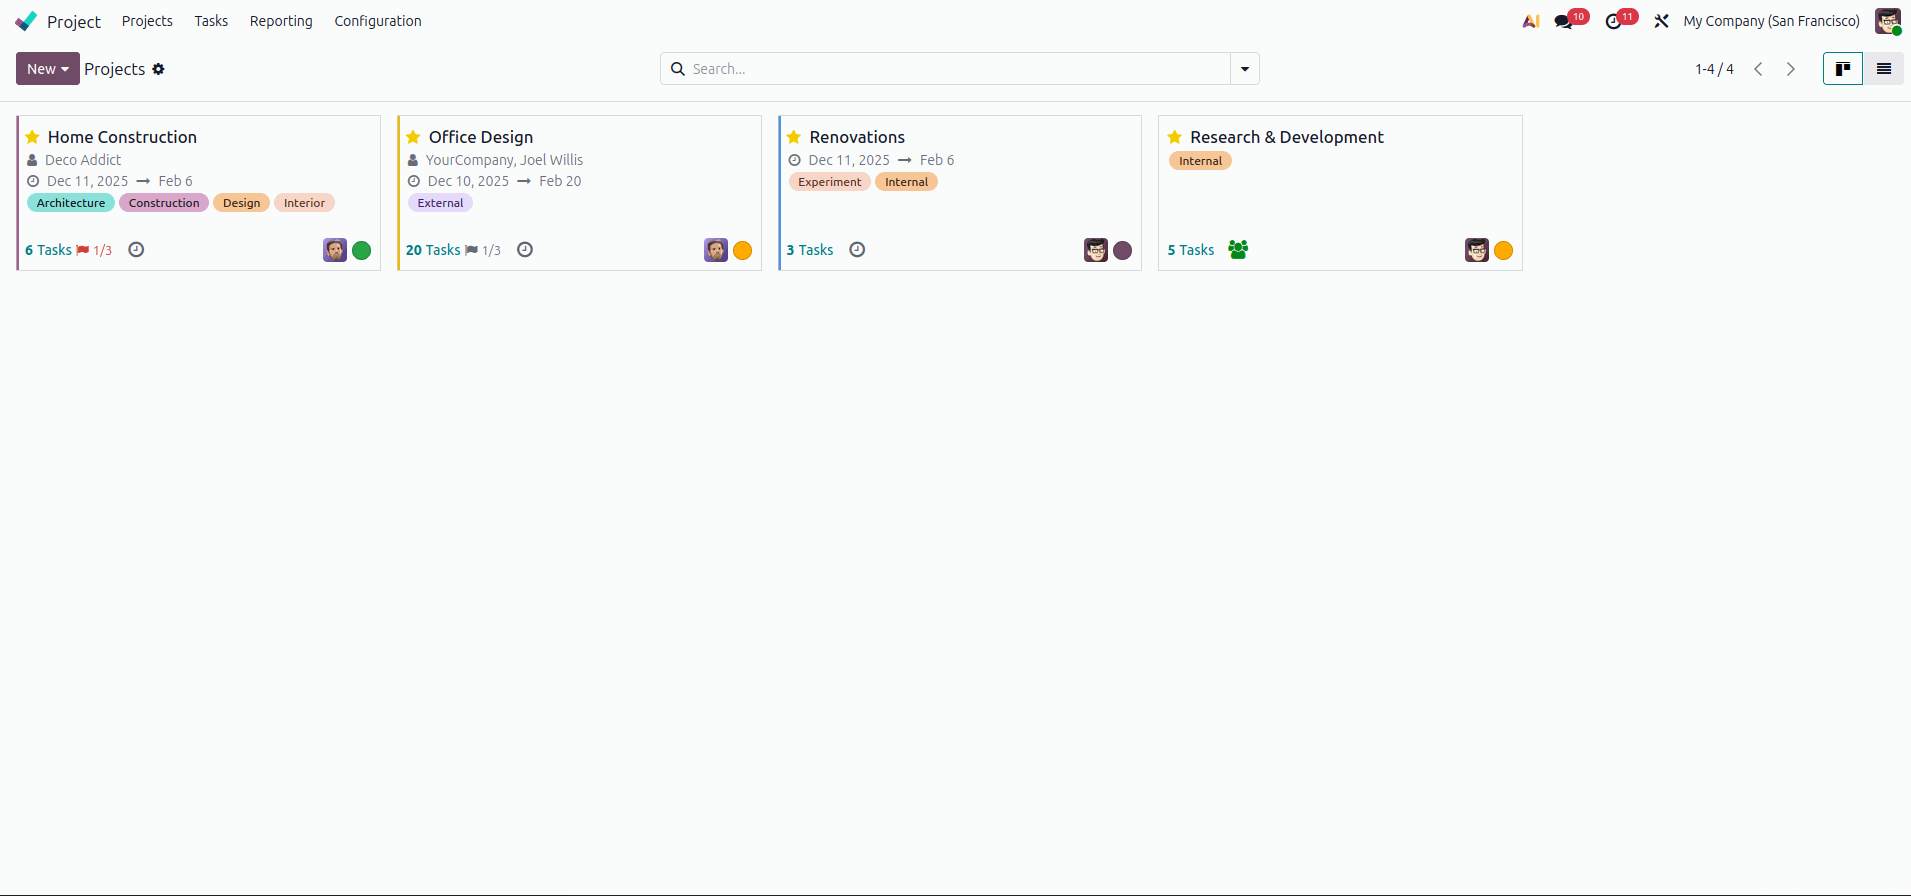Click the Internal tag on Research & Development

1200,161
